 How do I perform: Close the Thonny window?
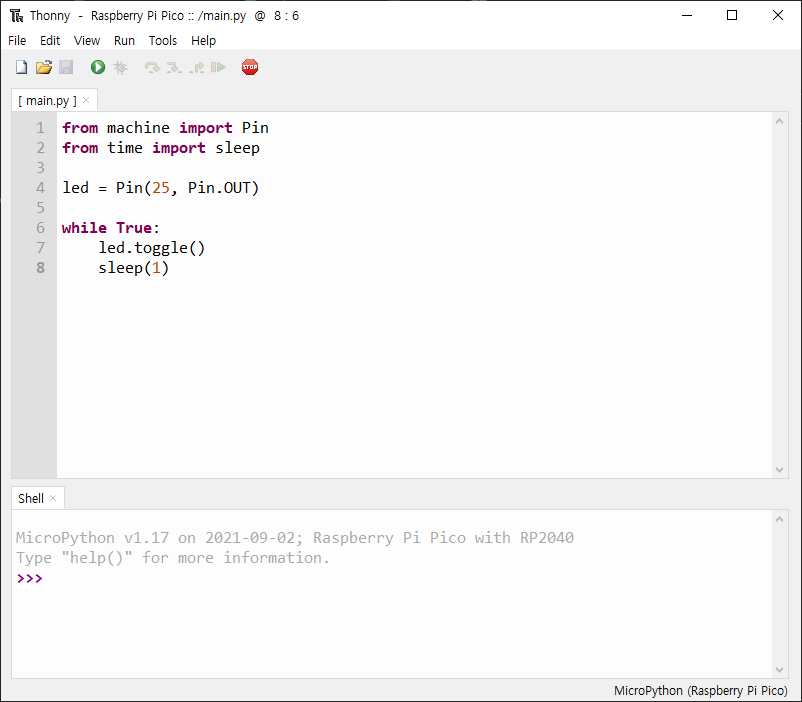click(x=777, y=15)
